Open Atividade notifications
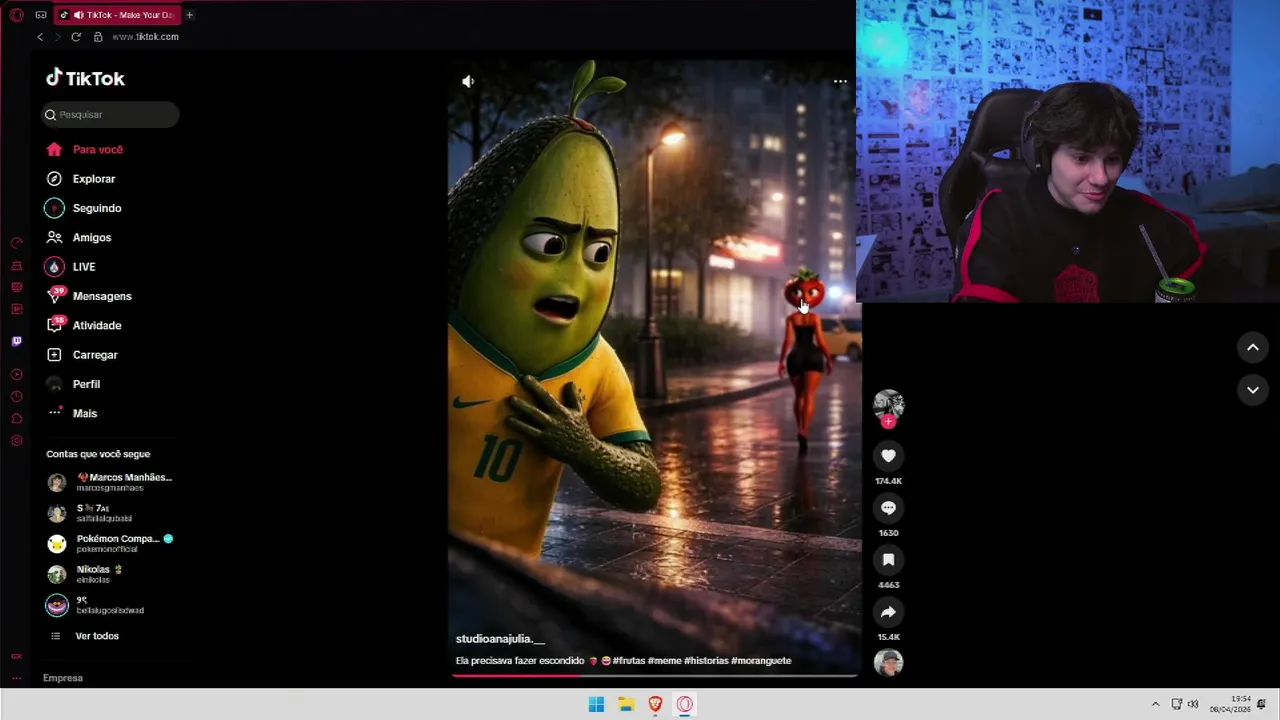The width and height of the screenshot is (1280, 720). coord(84,325)
